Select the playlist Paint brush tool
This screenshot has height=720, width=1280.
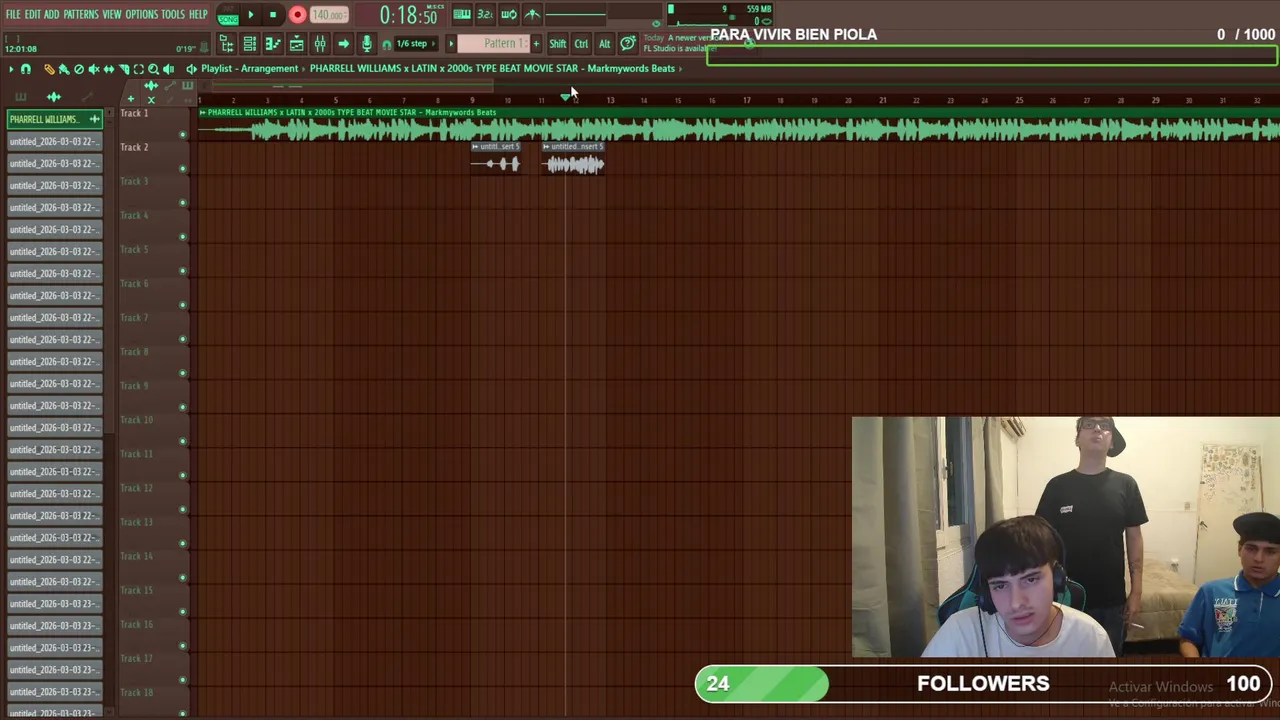pos(64,69)
